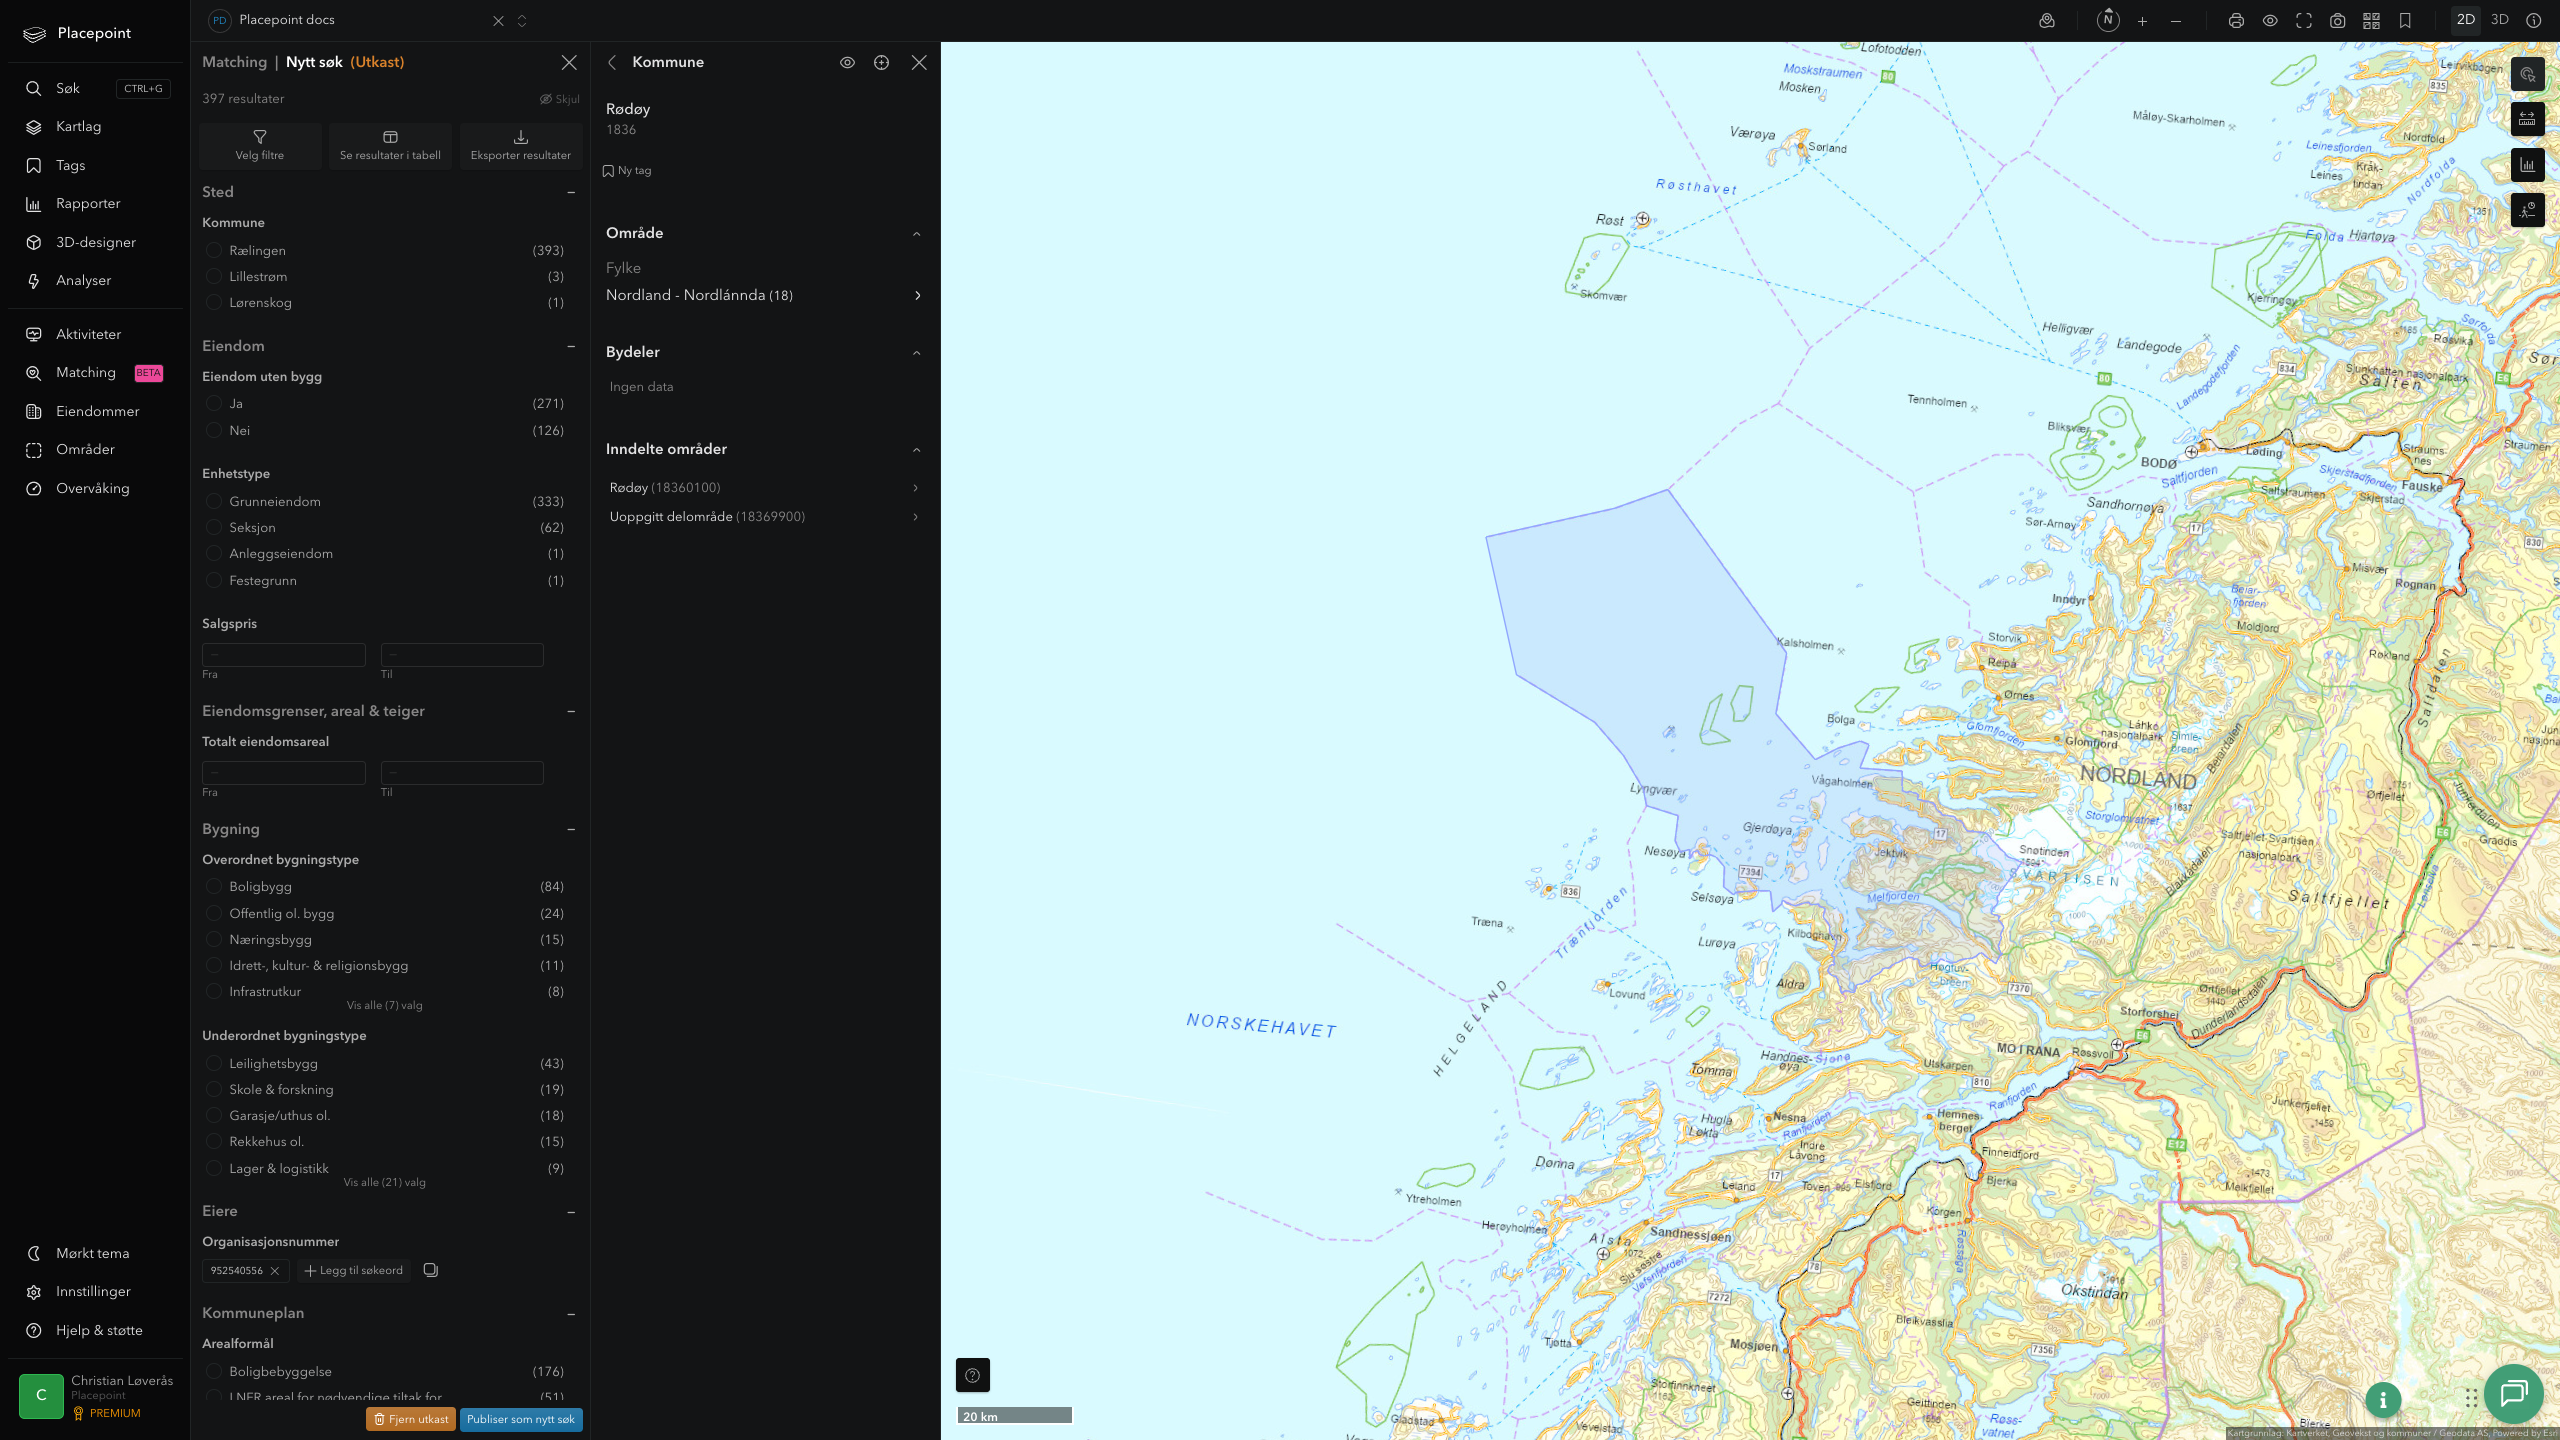Image resolution: width=2560 pixels, height=1440 pixels.
Task: Open Eiendommer in the sidebar
Action: (x=96, y=411)
